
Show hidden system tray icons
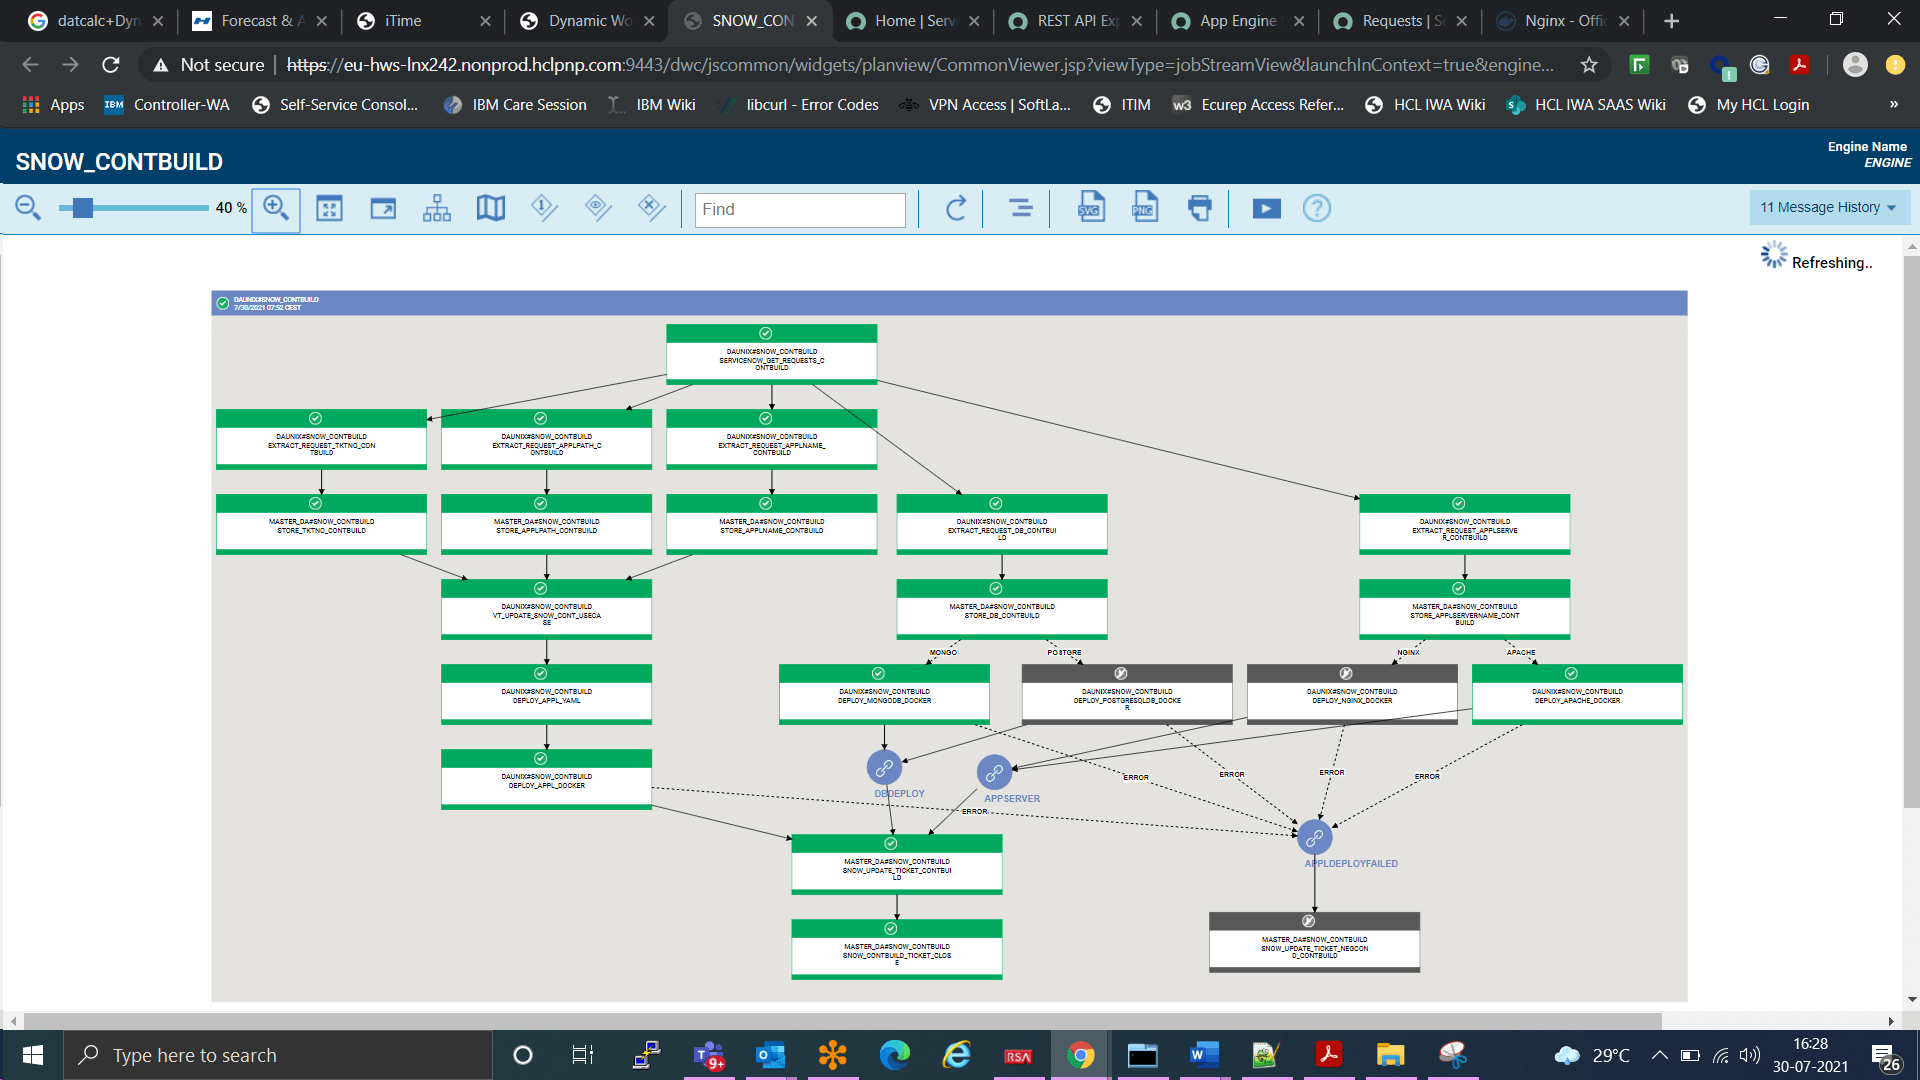point(1659,1055)
